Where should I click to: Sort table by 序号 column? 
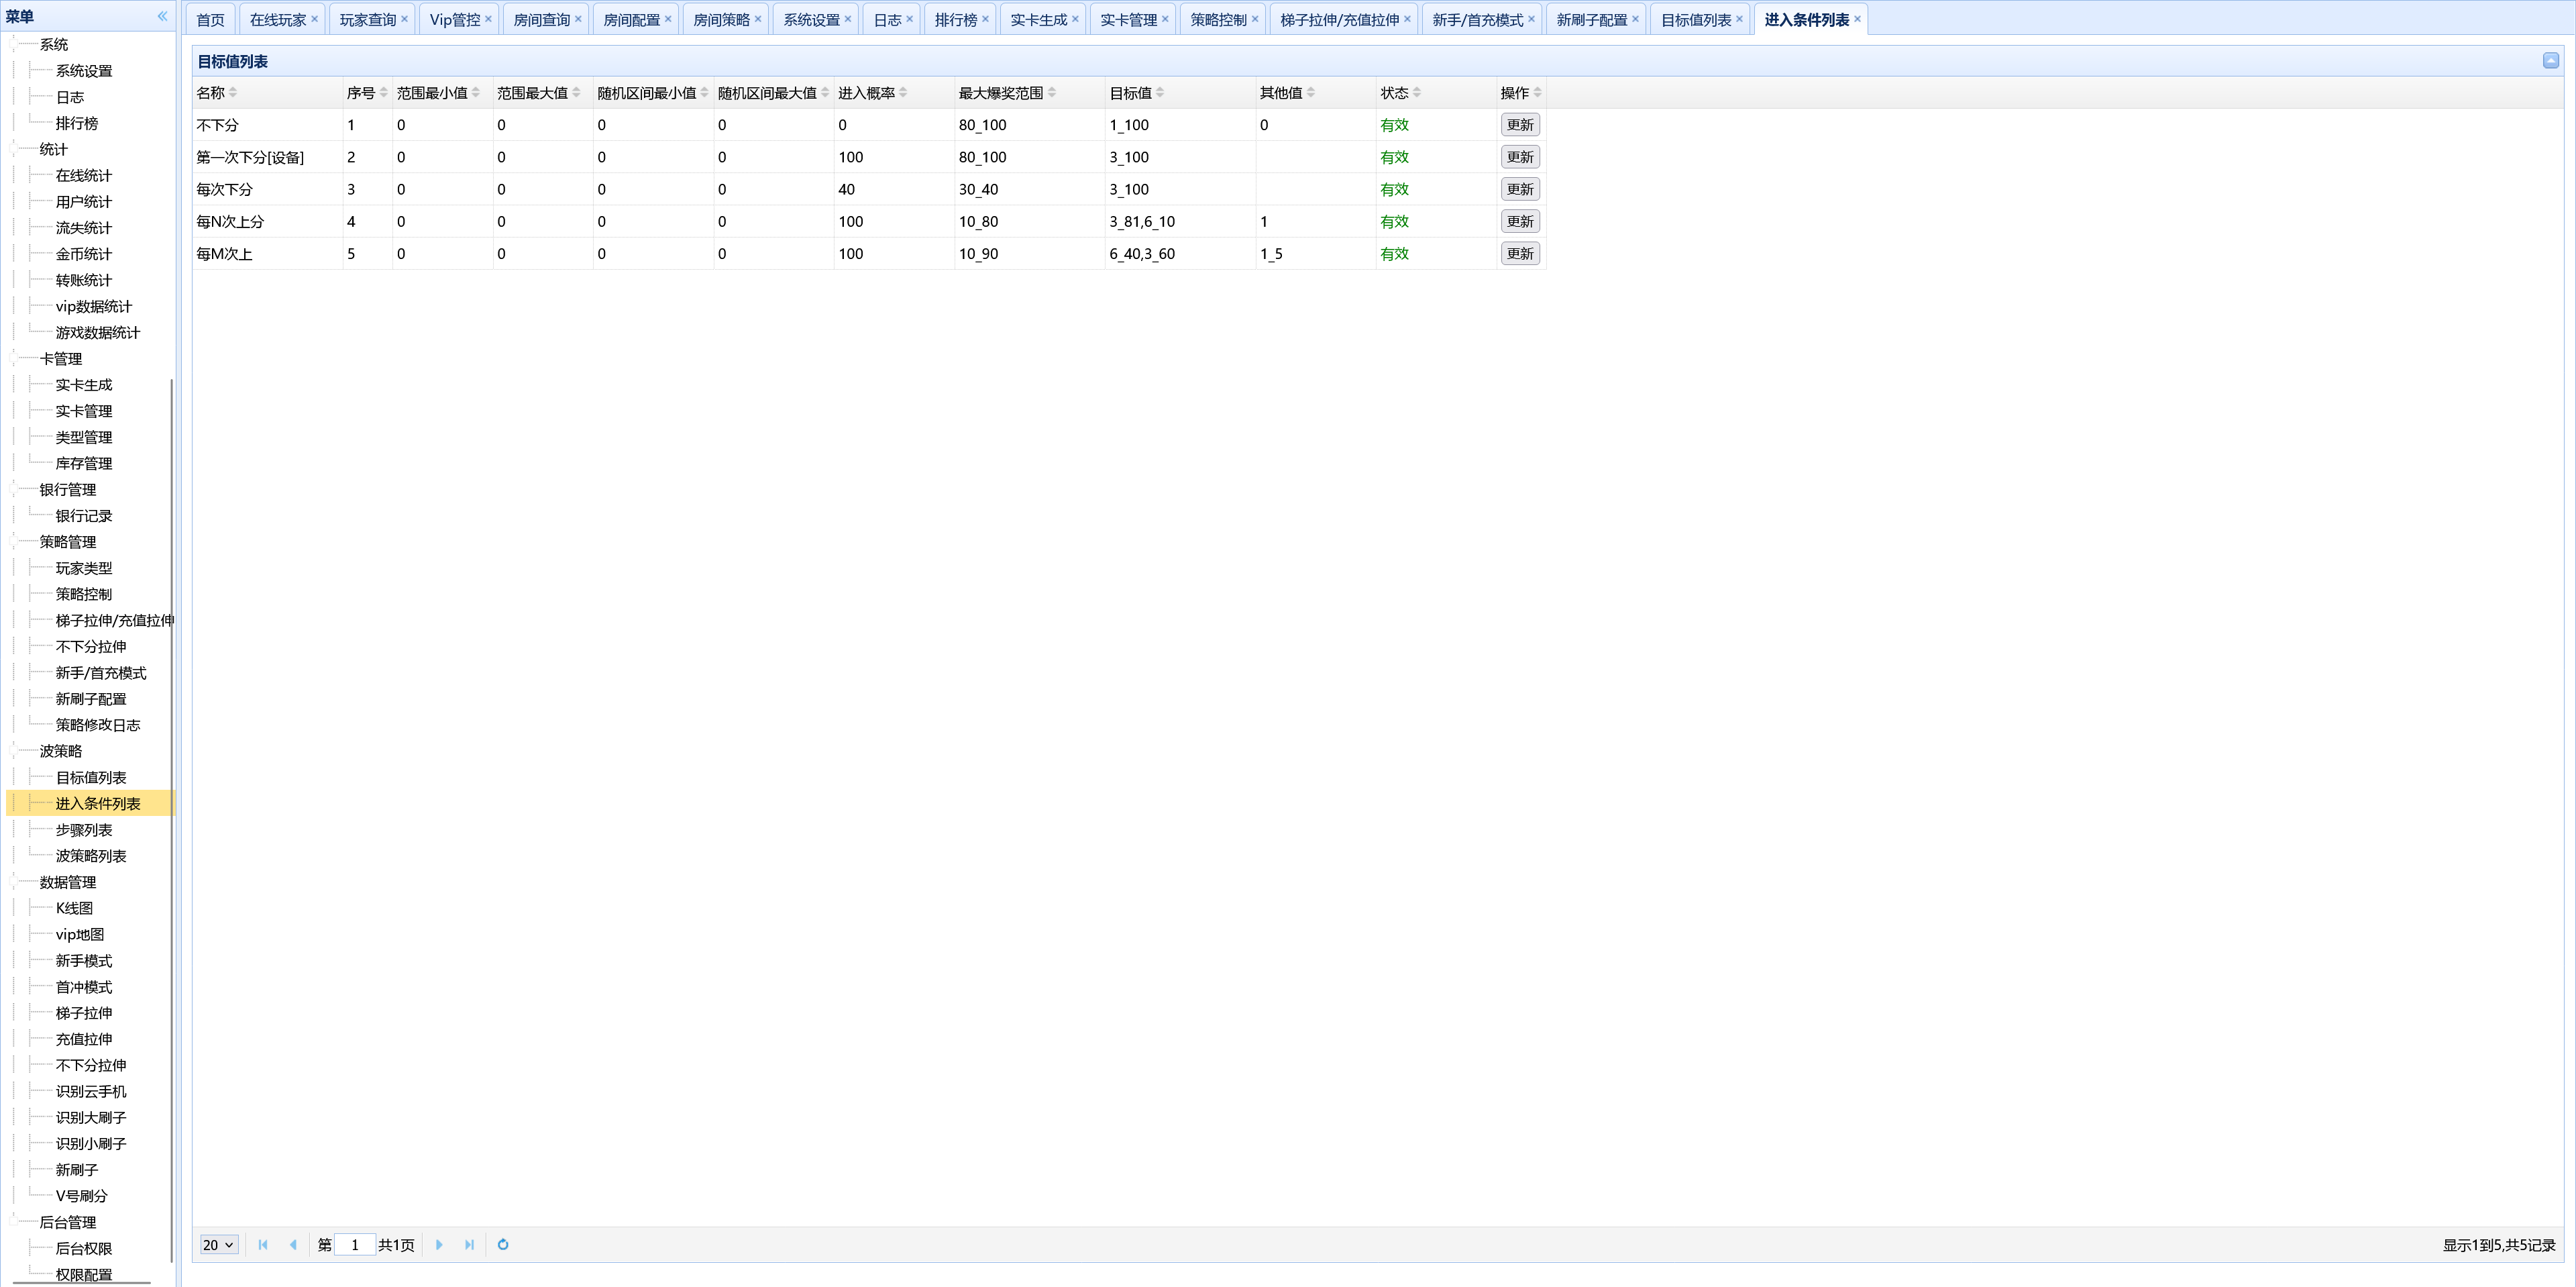click(x=360, y=93)
